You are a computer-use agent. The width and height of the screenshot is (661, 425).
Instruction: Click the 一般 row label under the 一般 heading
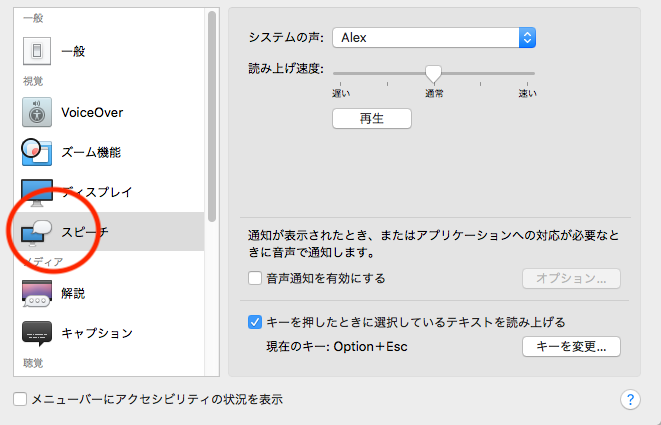73,51
